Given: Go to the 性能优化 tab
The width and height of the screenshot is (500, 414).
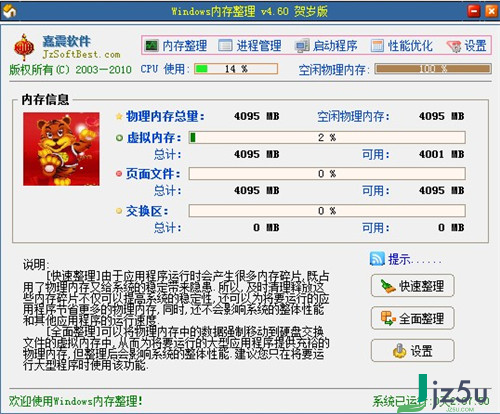Looking at the screenshot, I should 402,46.
